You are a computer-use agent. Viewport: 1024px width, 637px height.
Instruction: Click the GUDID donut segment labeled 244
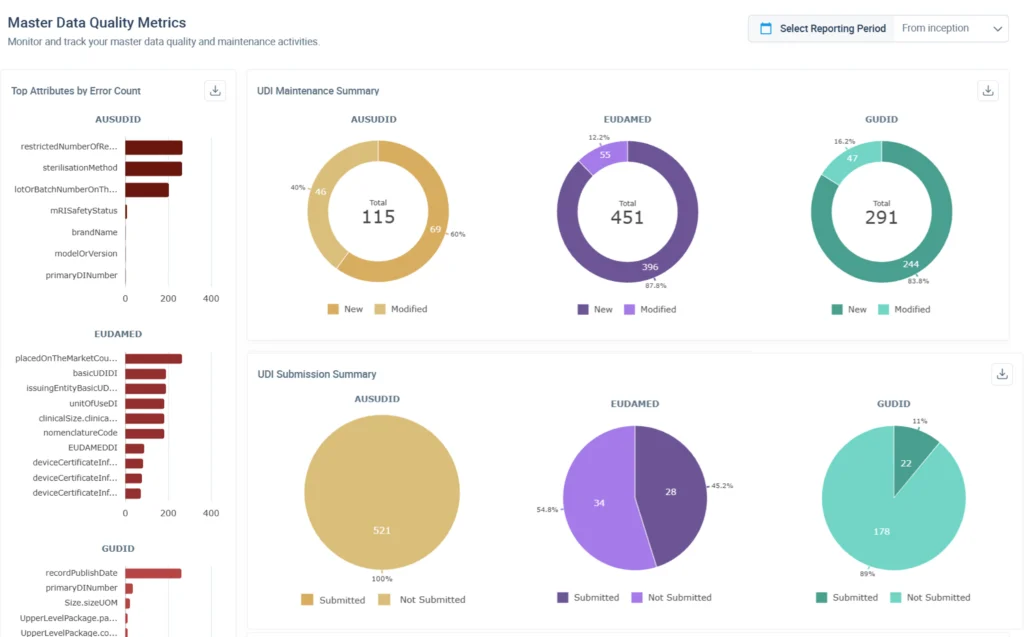pyautogui.click(x=910, y=264)
